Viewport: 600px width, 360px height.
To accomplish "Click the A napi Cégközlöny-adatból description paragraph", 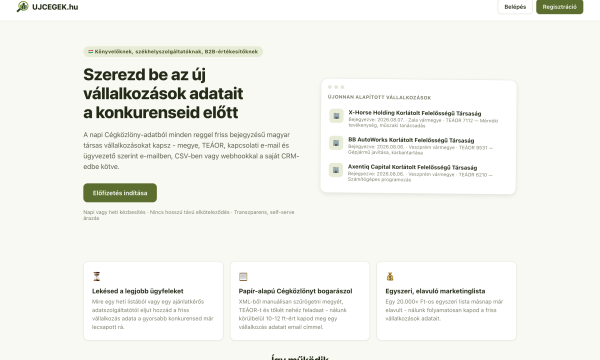I will click(x=191, y=151).
